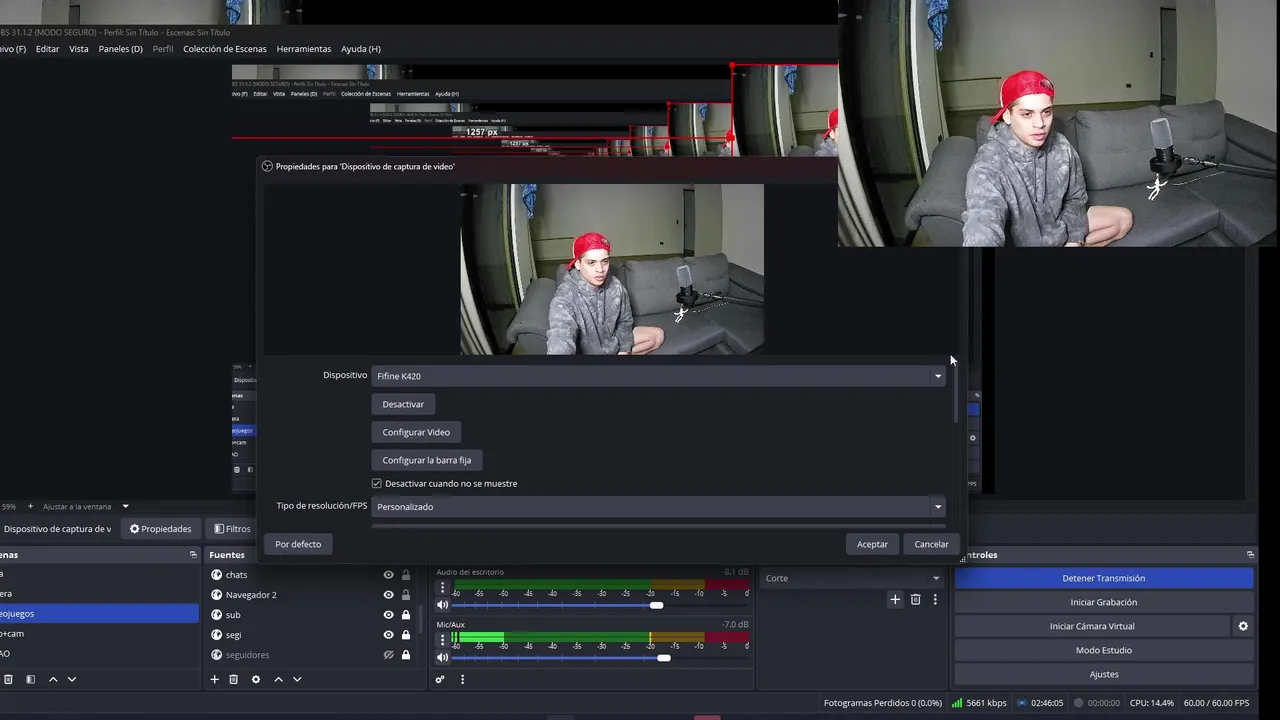The height and width of the screenshot is (720, 1280).
Task: Select the segi source row
Action: 310,635
